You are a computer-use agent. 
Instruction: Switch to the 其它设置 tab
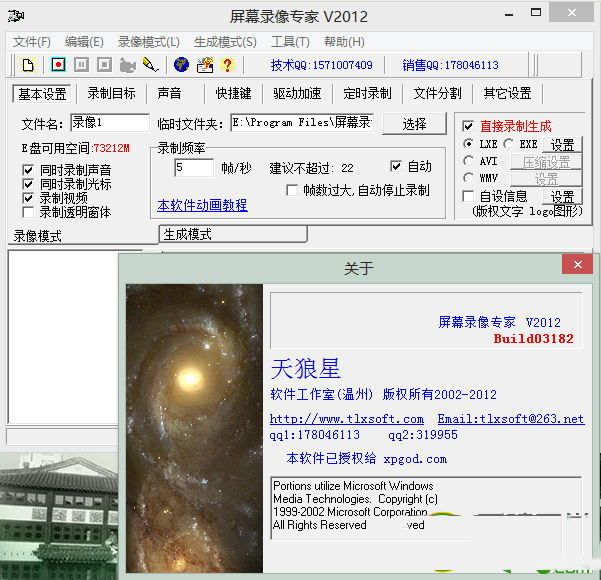point(507,93)
